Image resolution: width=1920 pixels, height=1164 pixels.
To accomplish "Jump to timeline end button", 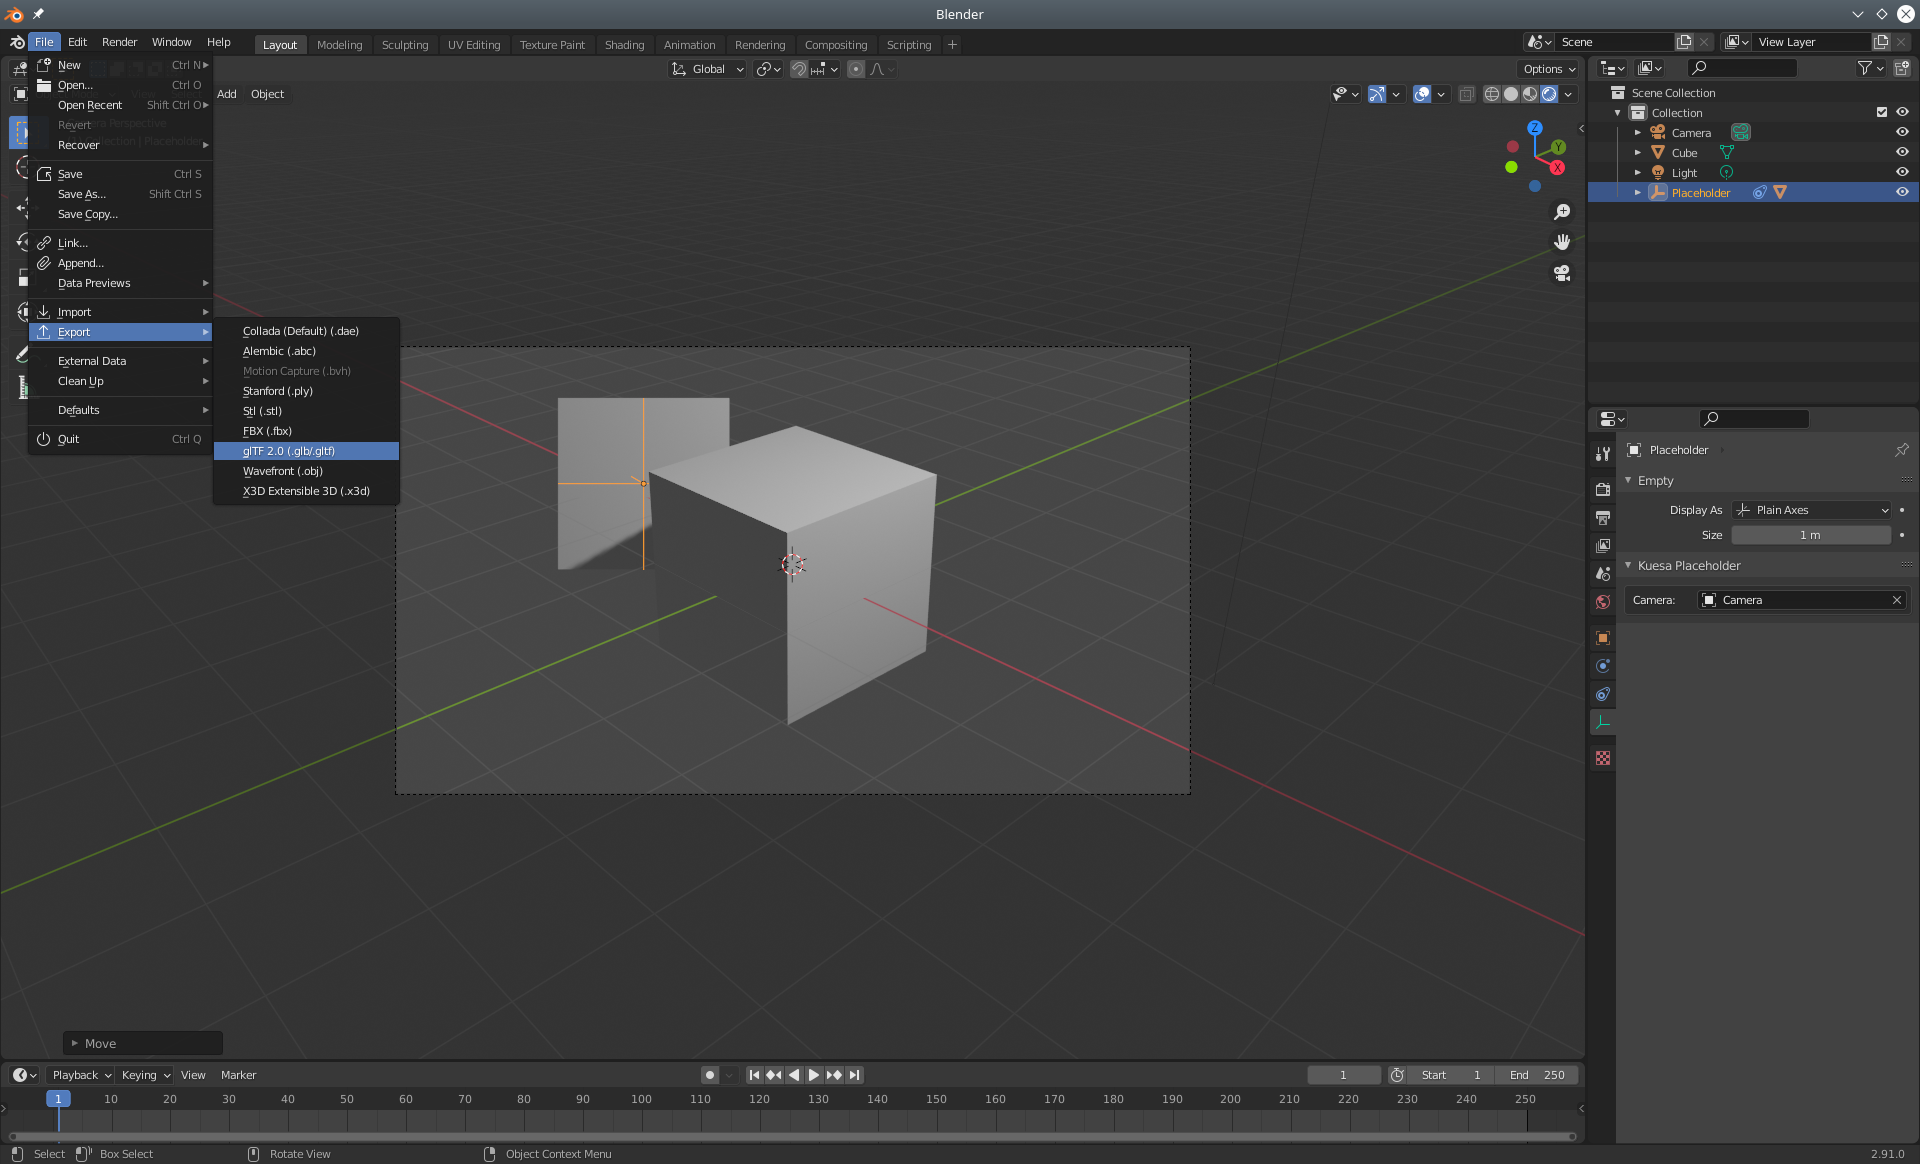I will pos(854,1075).
